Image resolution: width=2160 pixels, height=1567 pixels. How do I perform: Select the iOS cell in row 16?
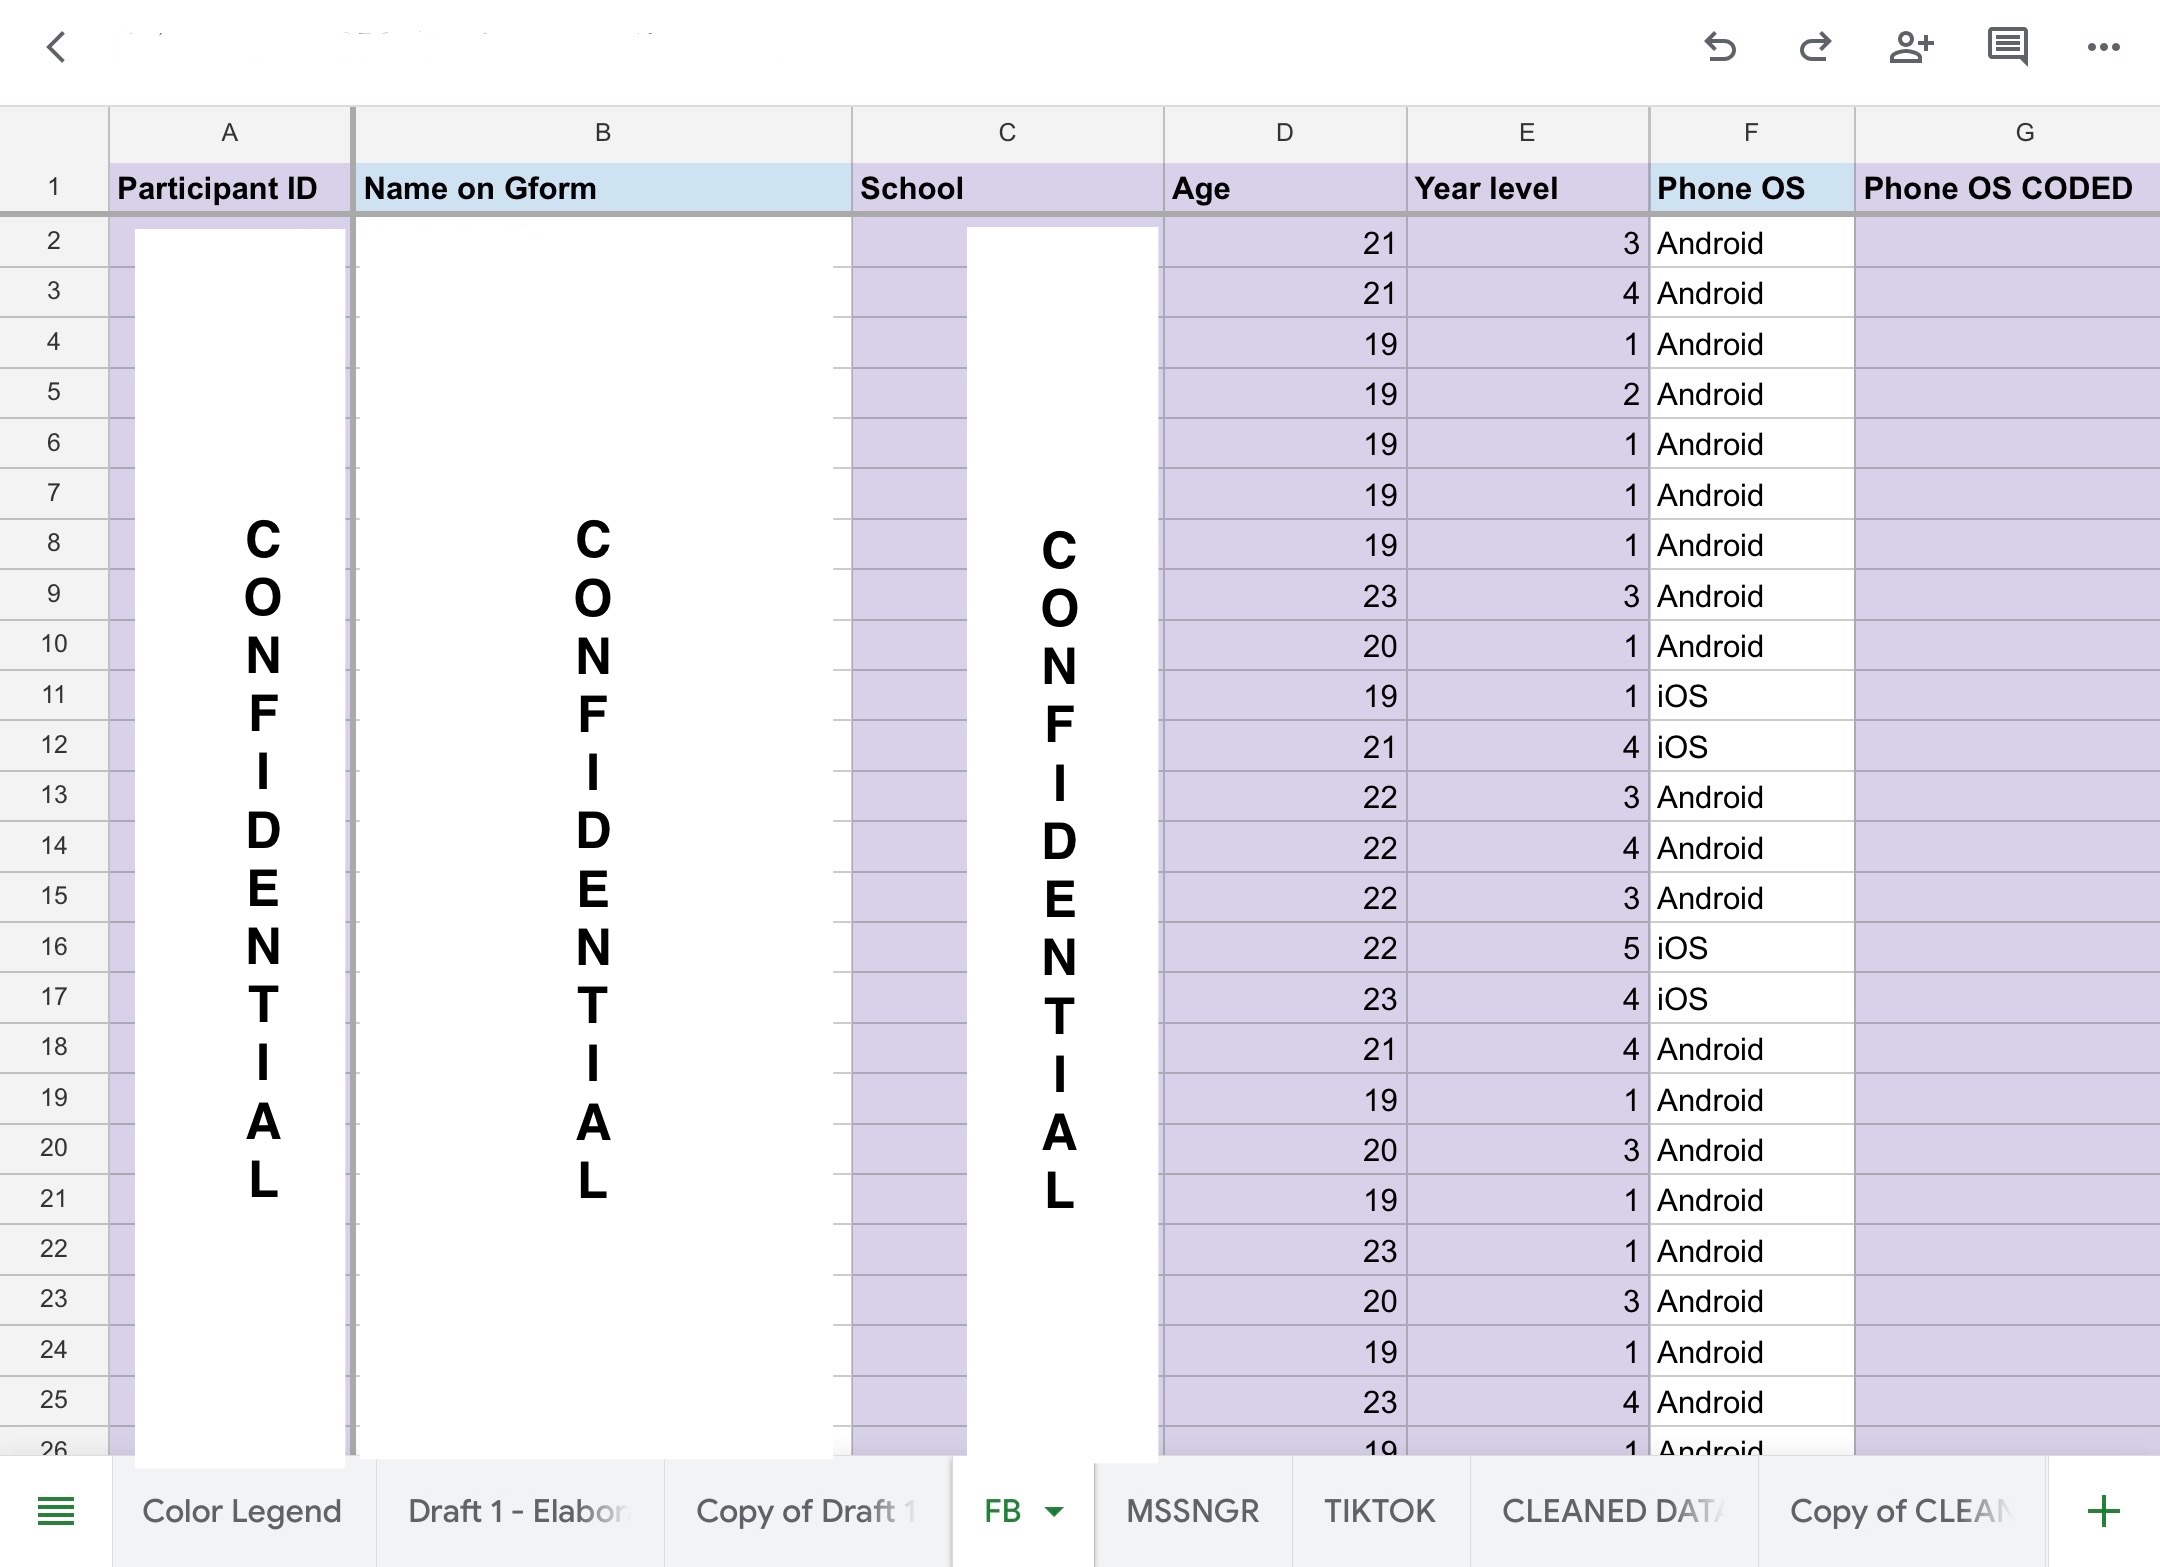pos(1751,948)
